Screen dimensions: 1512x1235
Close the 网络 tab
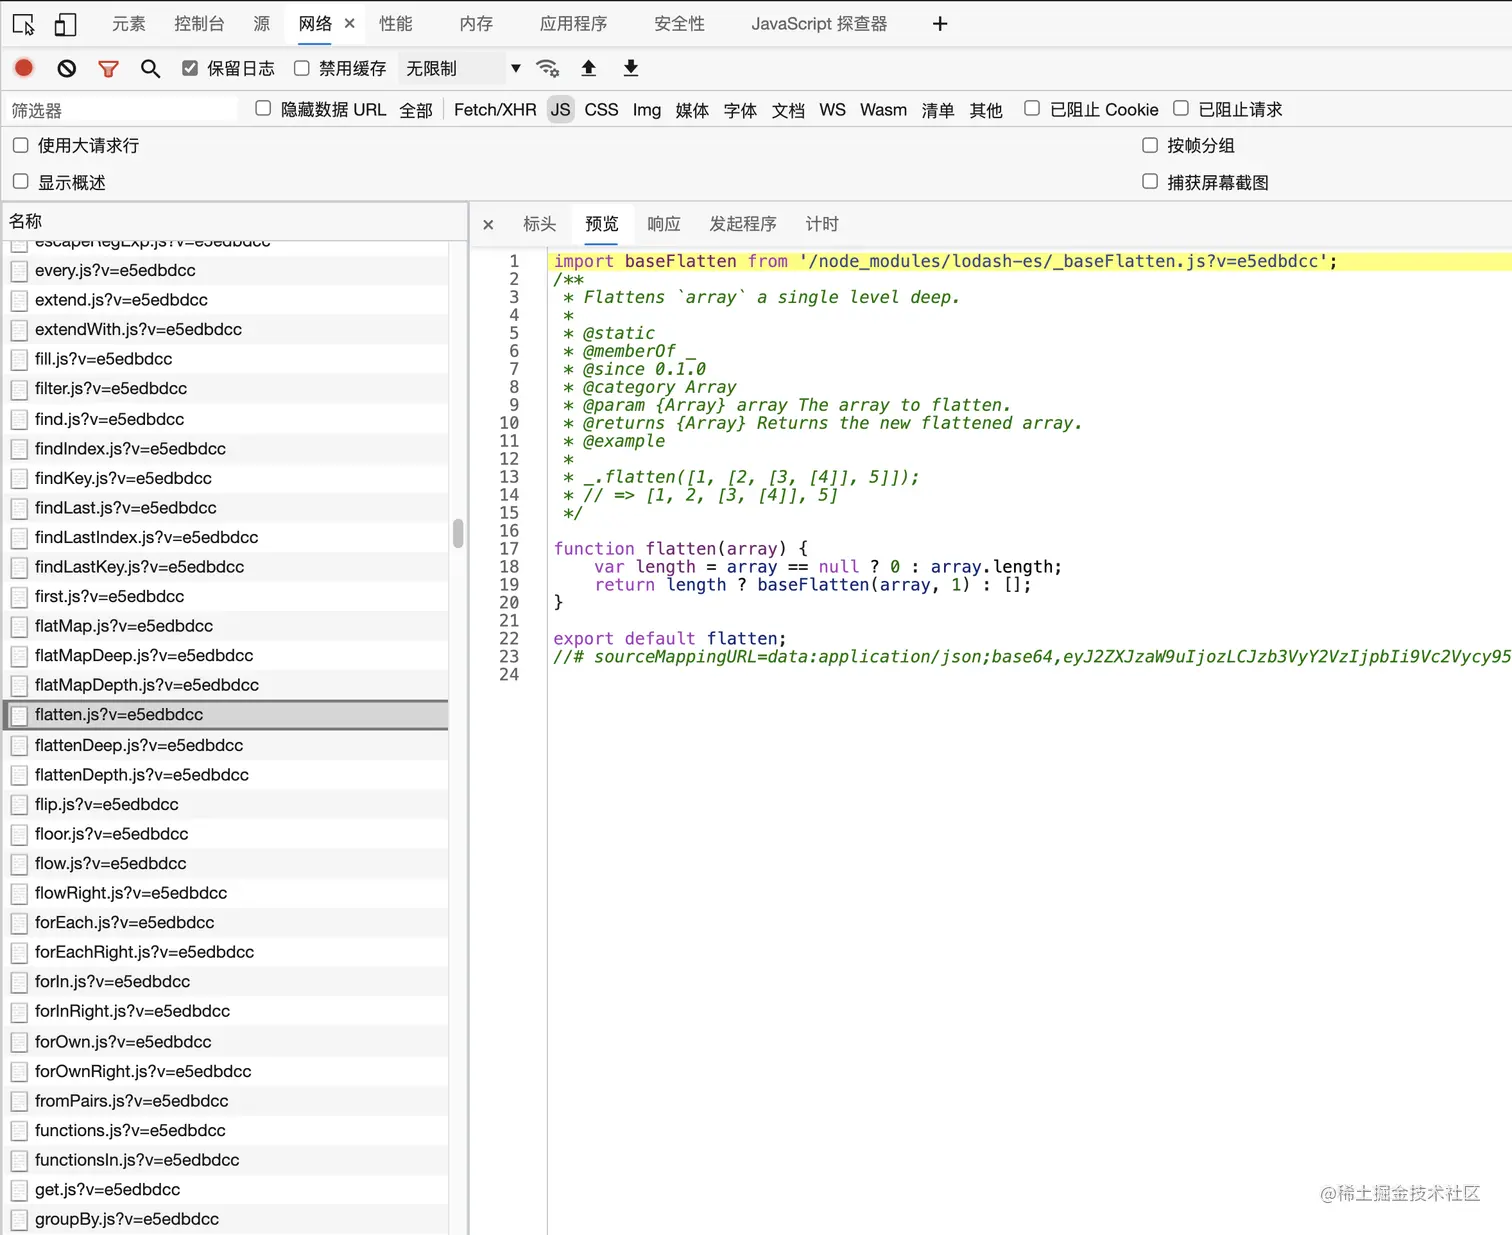[x=350, y=23]
